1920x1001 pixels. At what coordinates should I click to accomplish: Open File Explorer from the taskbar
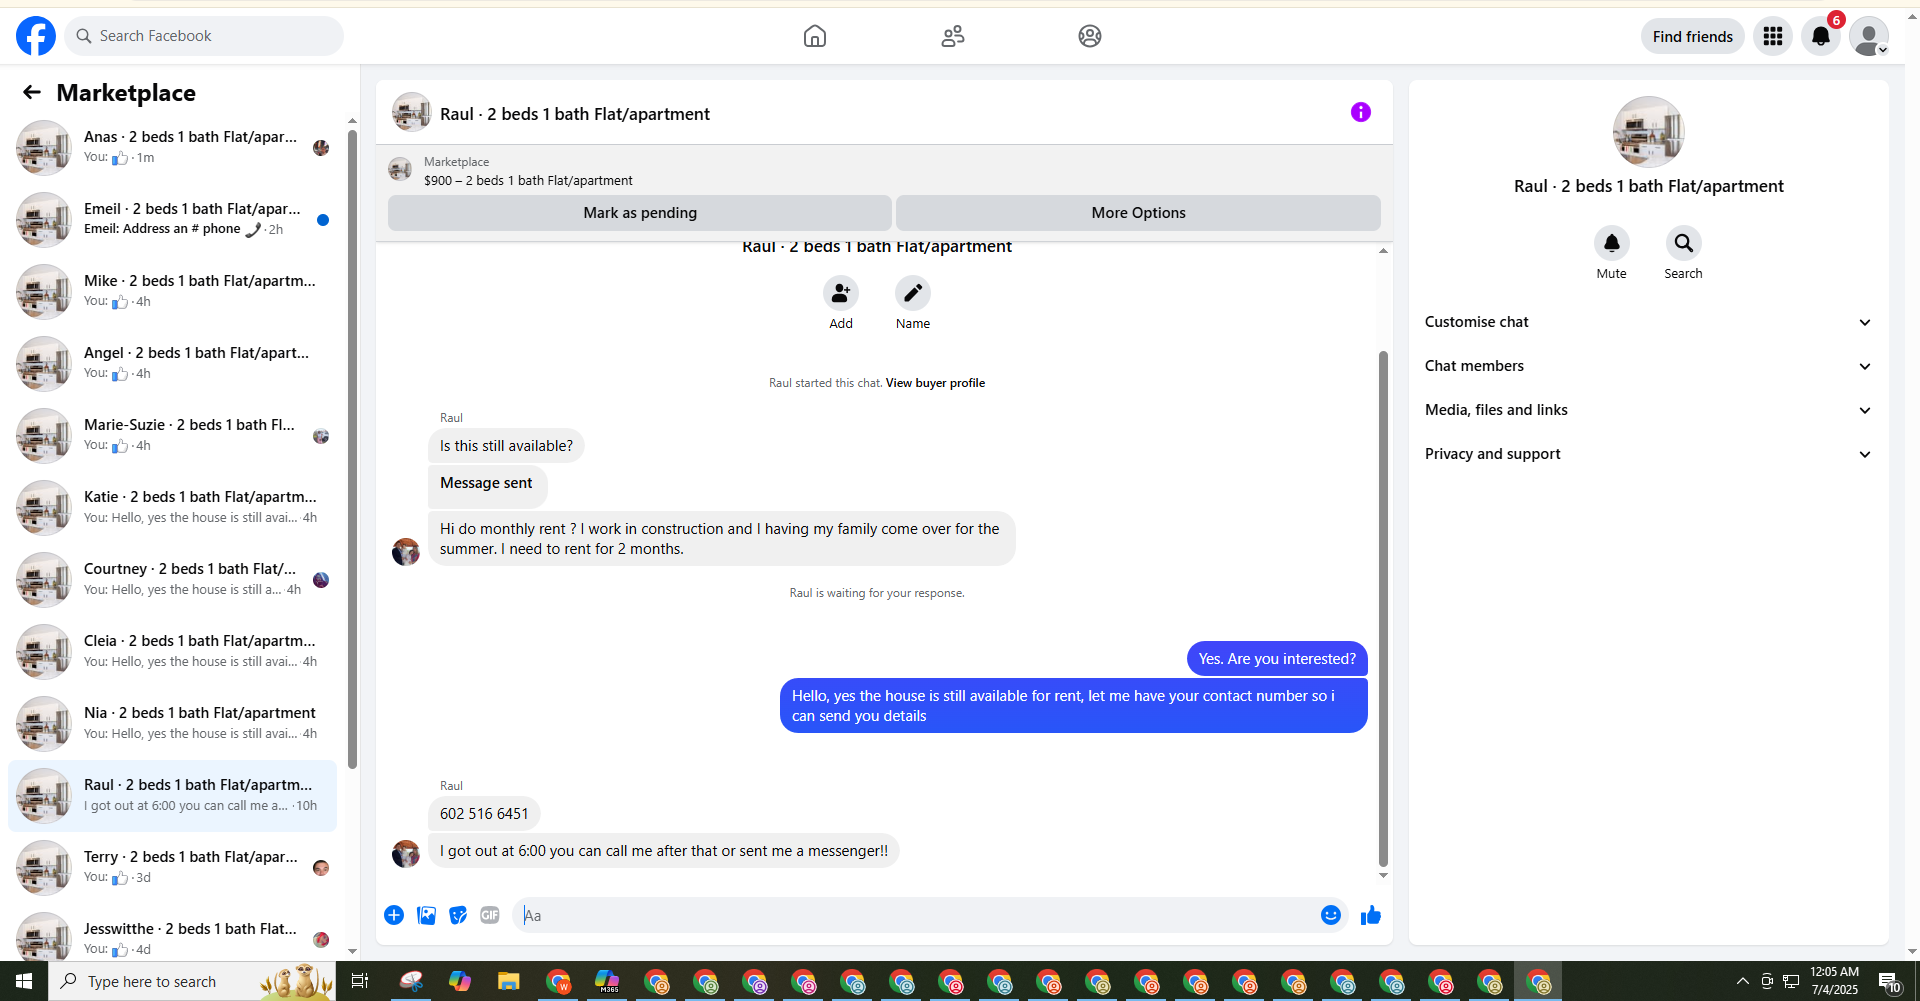click(x=508, y=981)
